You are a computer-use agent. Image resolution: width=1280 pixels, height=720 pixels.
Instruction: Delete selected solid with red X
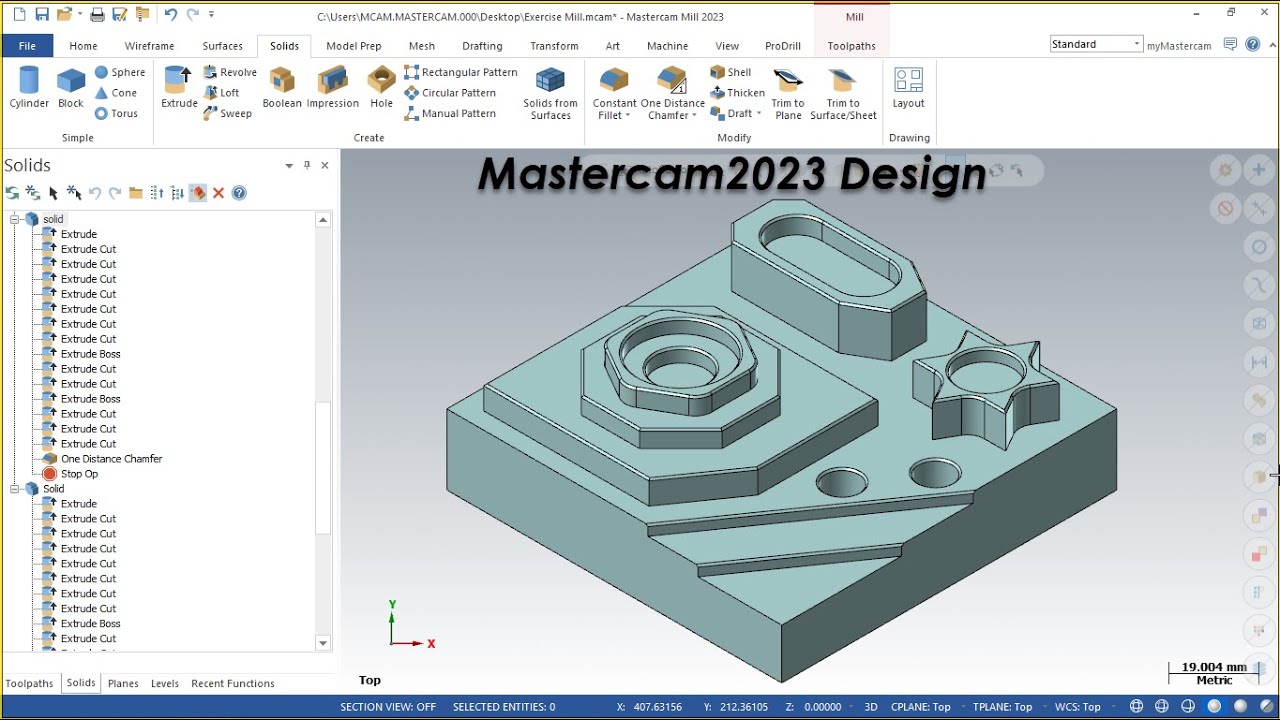coord(218,193)
